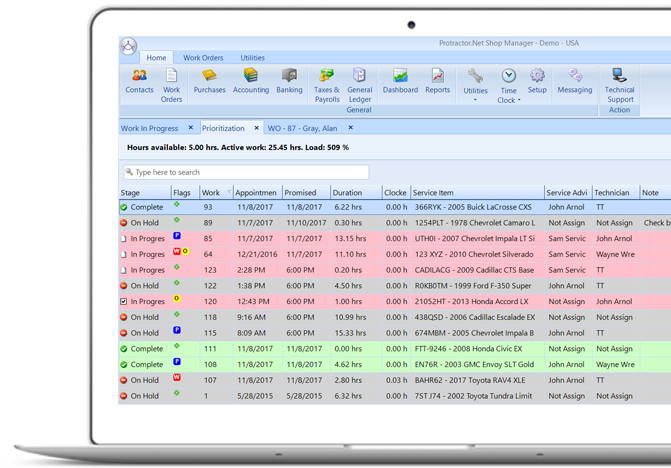Click 'Wayne Wre' technician on work order 108
Viewport: 671px width, 468px height.
pos(615,364)
